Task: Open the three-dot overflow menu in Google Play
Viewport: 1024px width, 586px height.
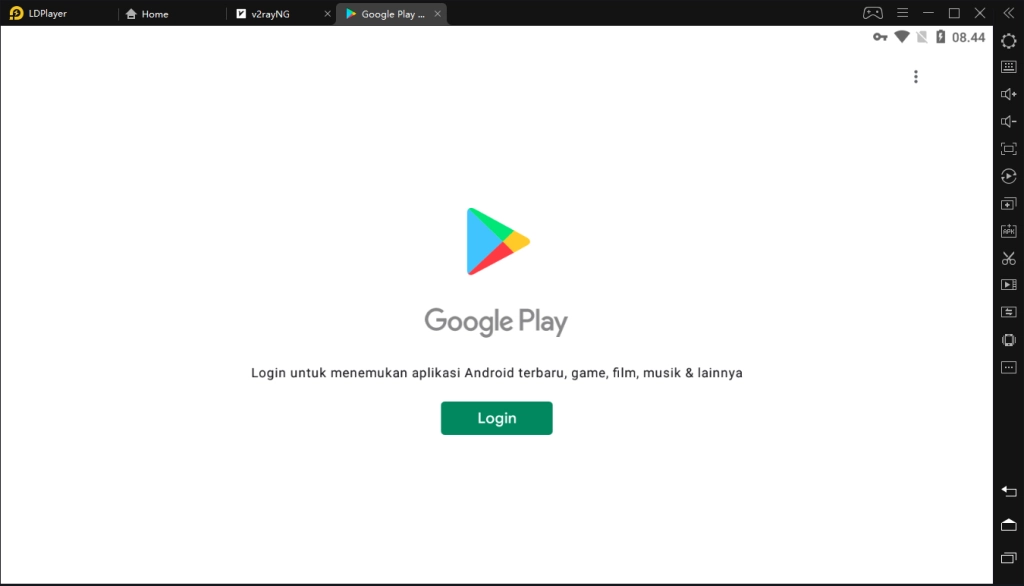Action: pyautogui.click(x=916, y=77)
